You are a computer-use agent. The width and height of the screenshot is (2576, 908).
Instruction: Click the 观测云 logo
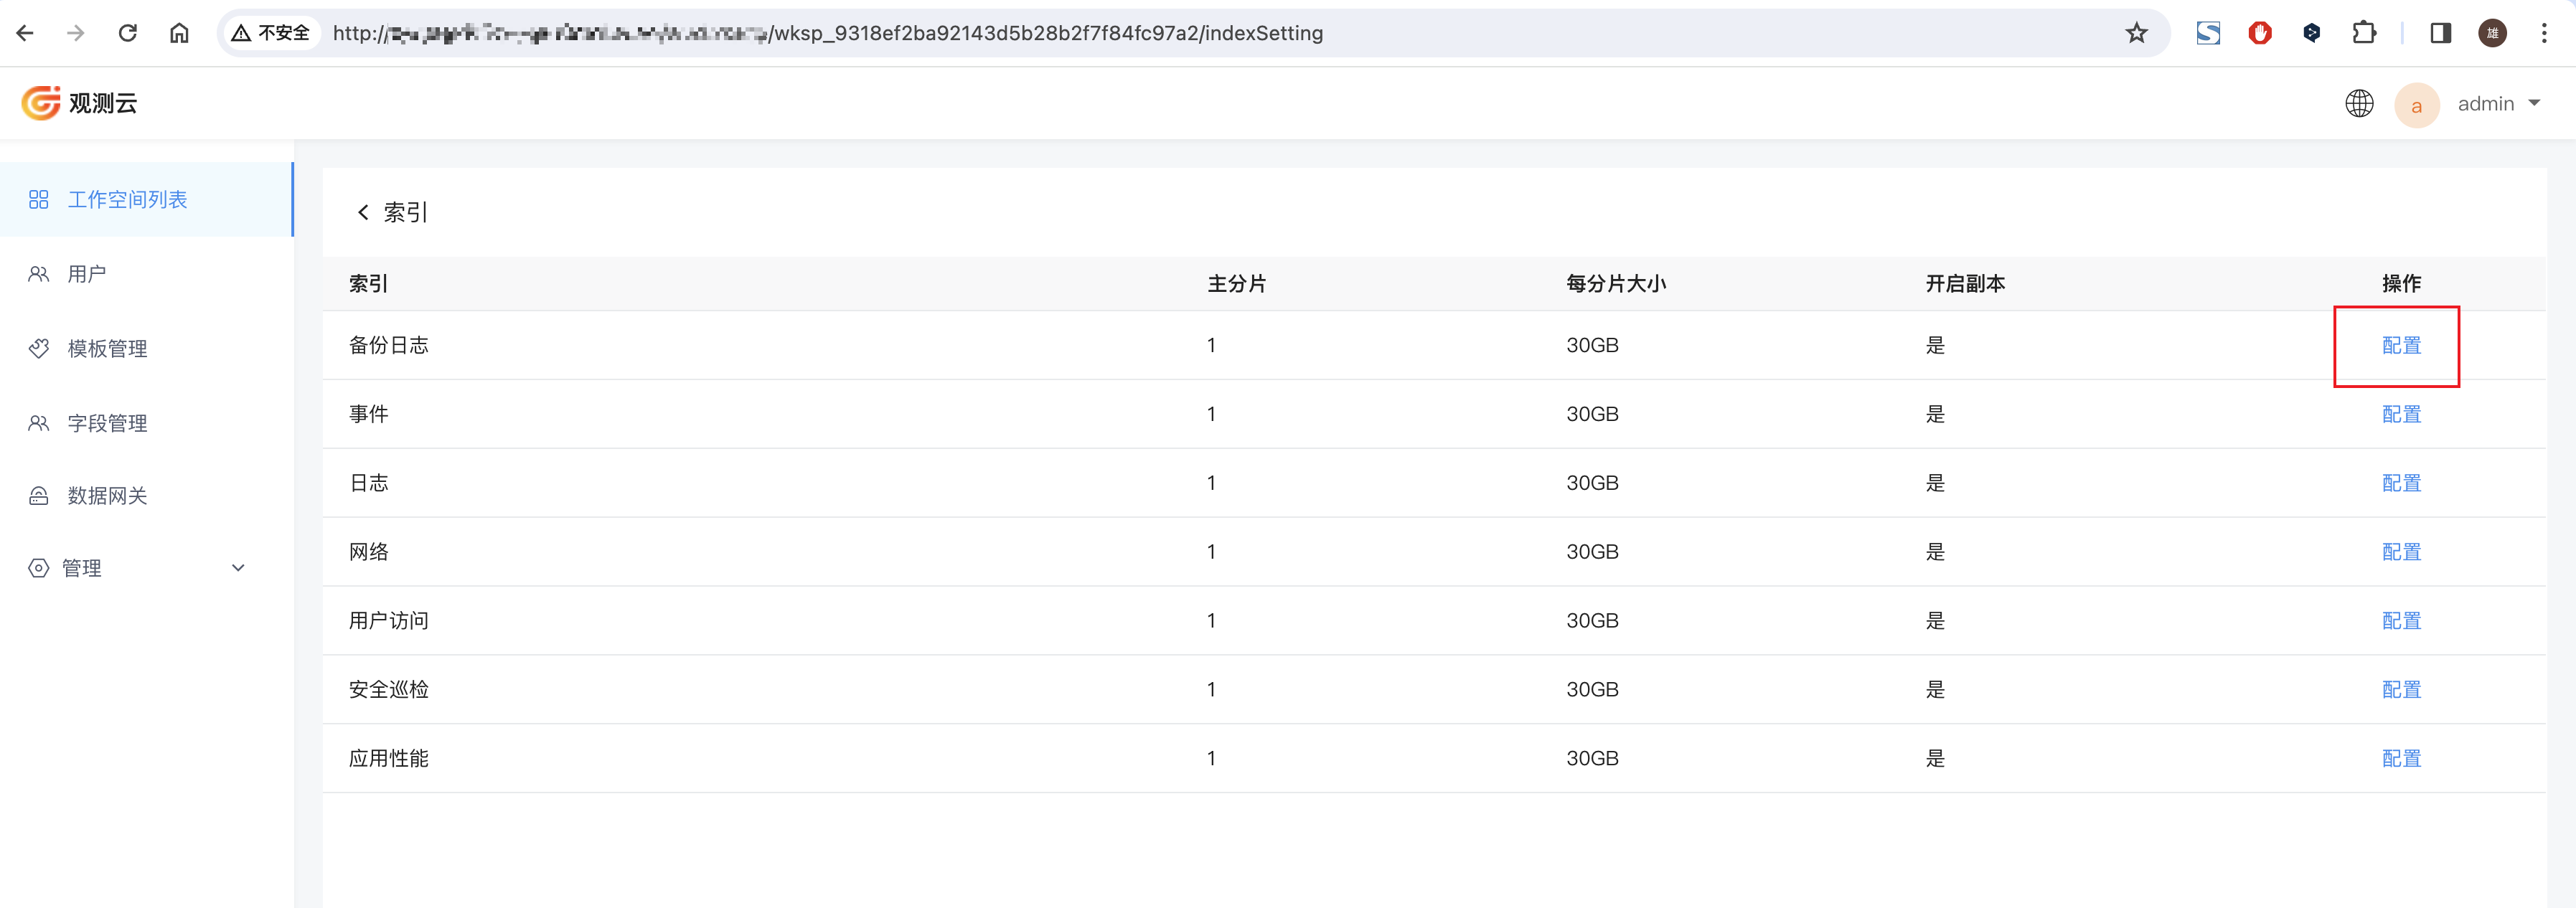[x=79, y=103]
